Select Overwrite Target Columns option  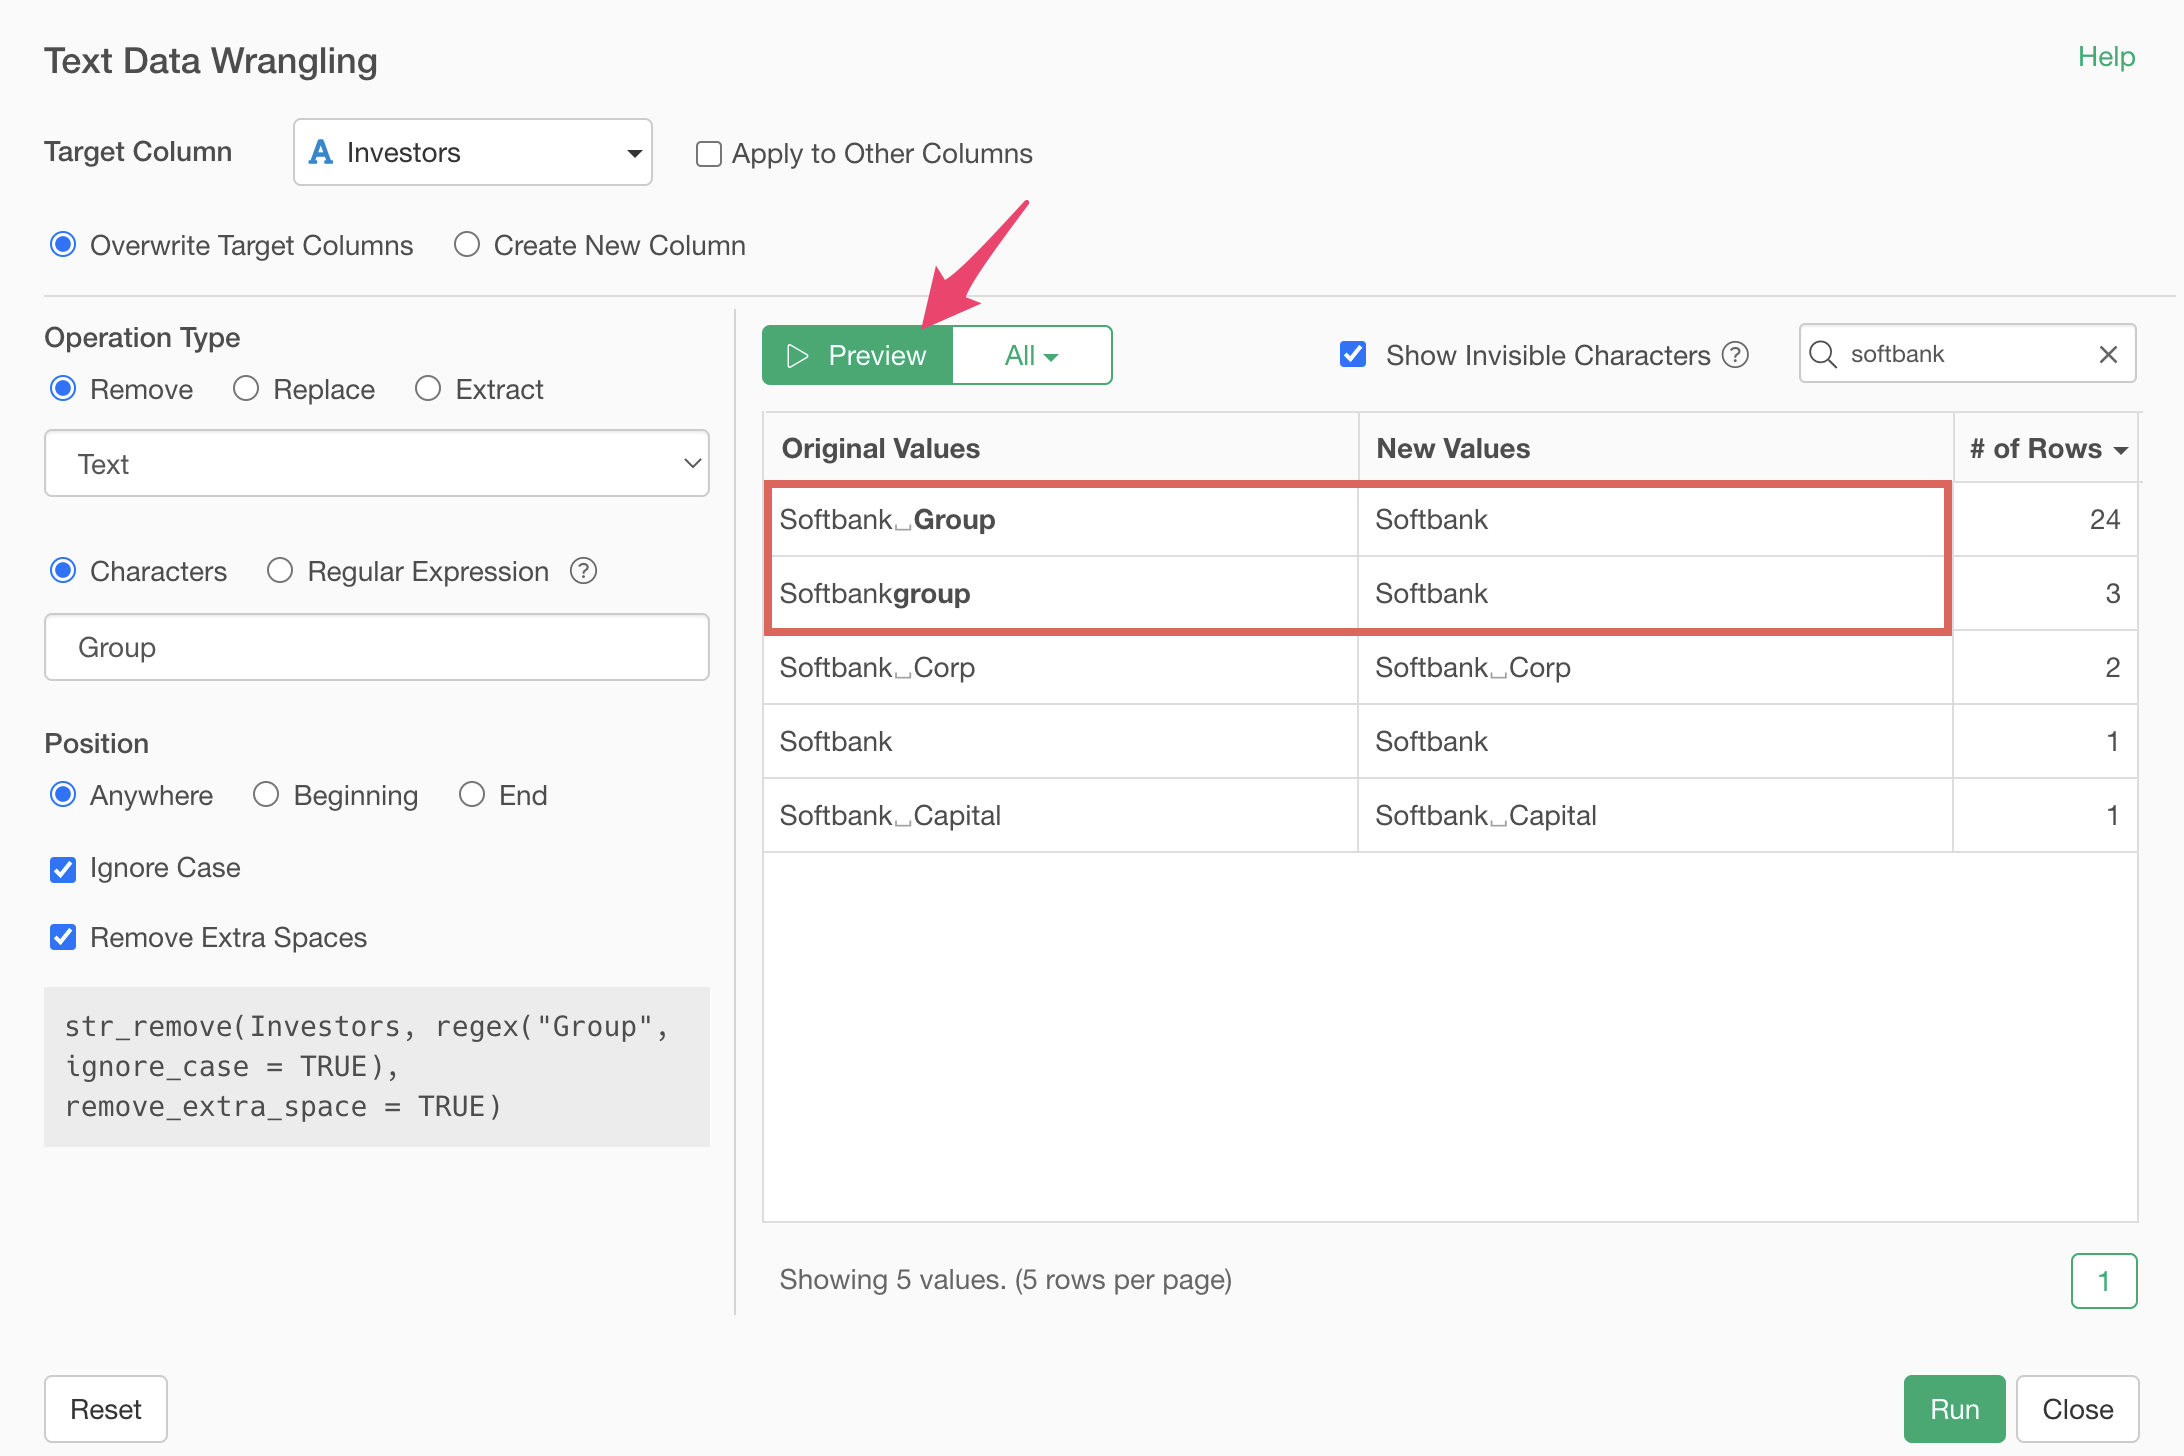[x=63, y=245]
